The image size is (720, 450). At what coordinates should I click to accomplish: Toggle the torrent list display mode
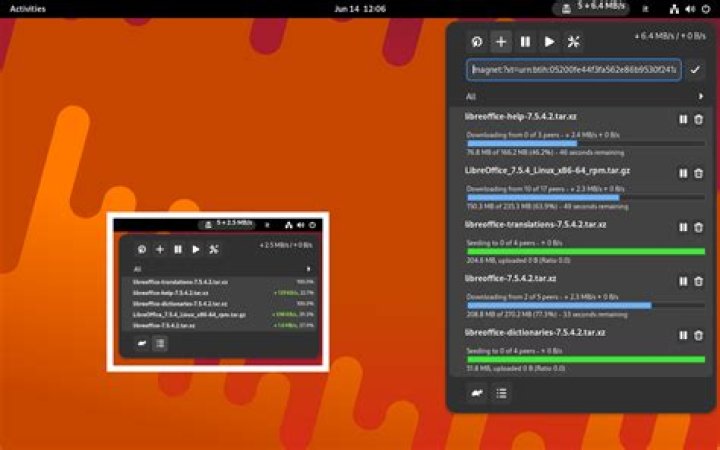pos(501,394)
